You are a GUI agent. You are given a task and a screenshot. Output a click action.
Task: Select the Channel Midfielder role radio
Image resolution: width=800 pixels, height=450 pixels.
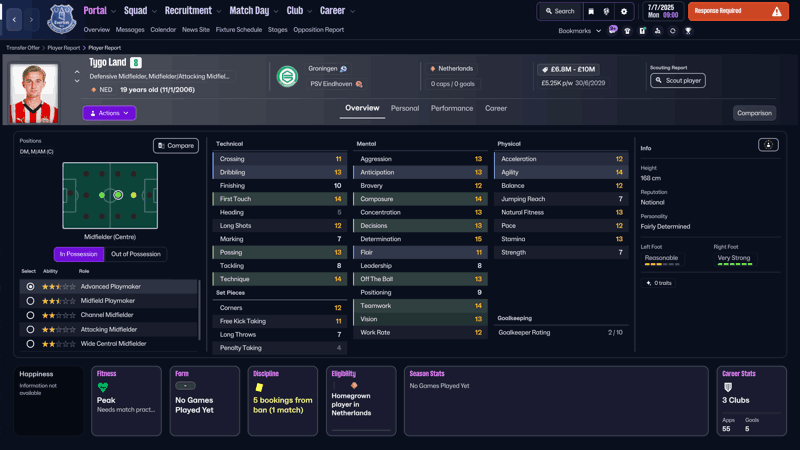[x=30, y=315]
